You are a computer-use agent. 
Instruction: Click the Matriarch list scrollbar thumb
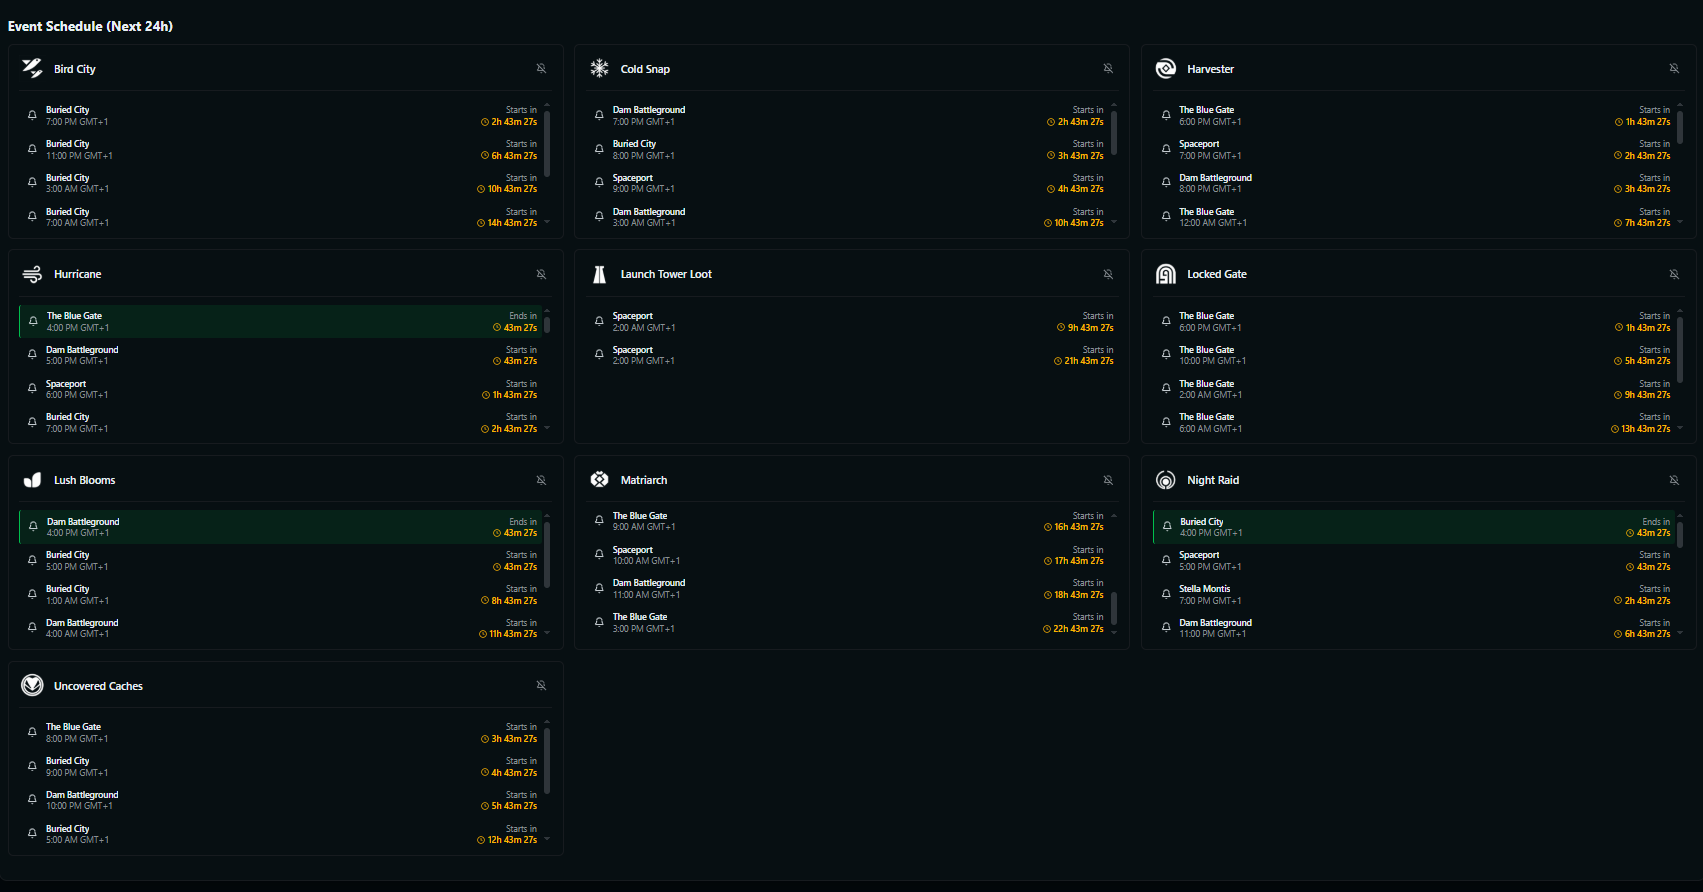pyautogui.click(x=1114, y=608)
